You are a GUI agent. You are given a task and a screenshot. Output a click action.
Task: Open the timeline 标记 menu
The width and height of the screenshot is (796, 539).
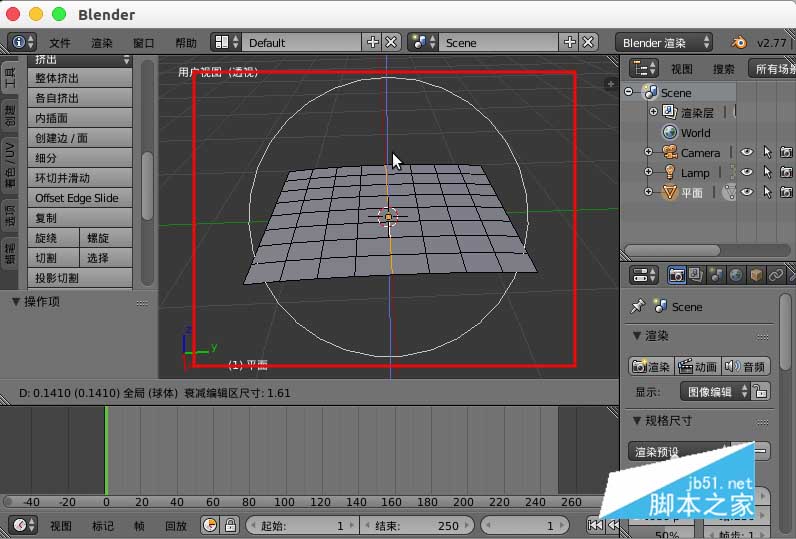tap(103, 525)
